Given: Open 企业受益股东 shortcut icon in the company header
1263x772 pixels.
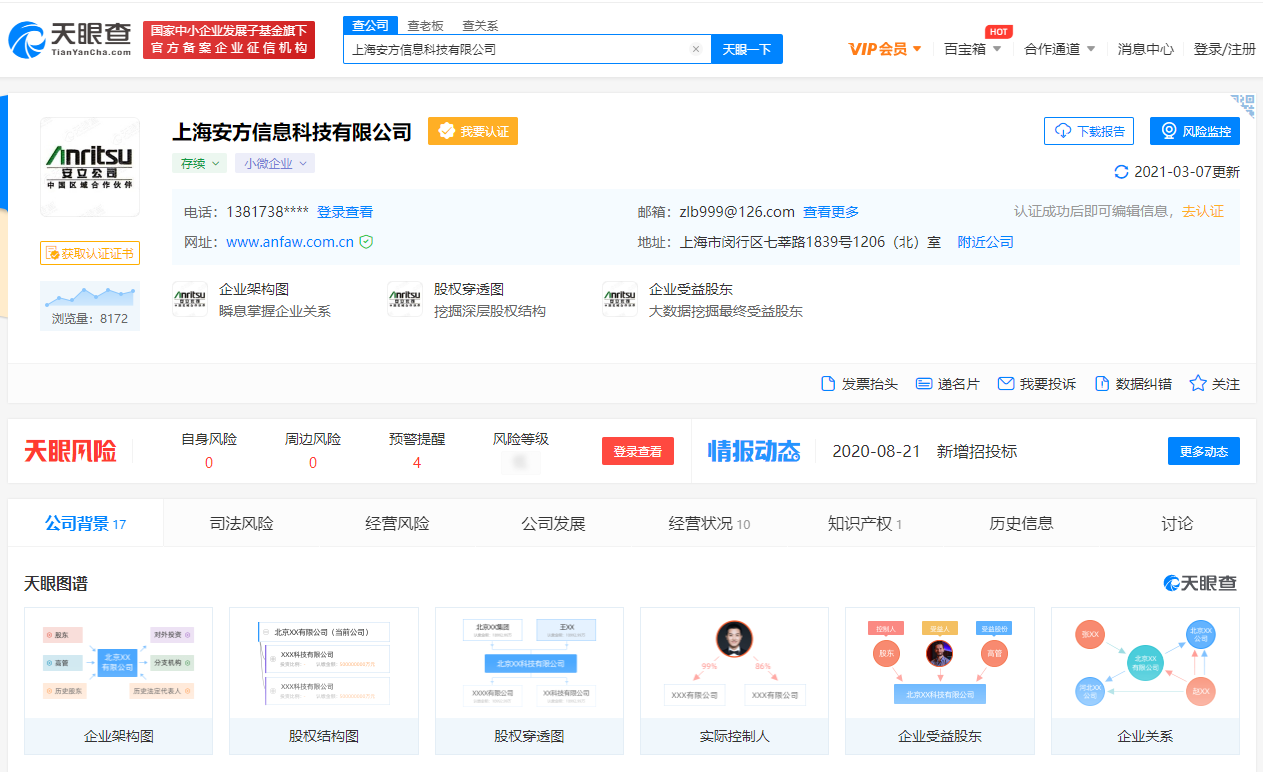Looking at the screenshot, I should (619, 299).
